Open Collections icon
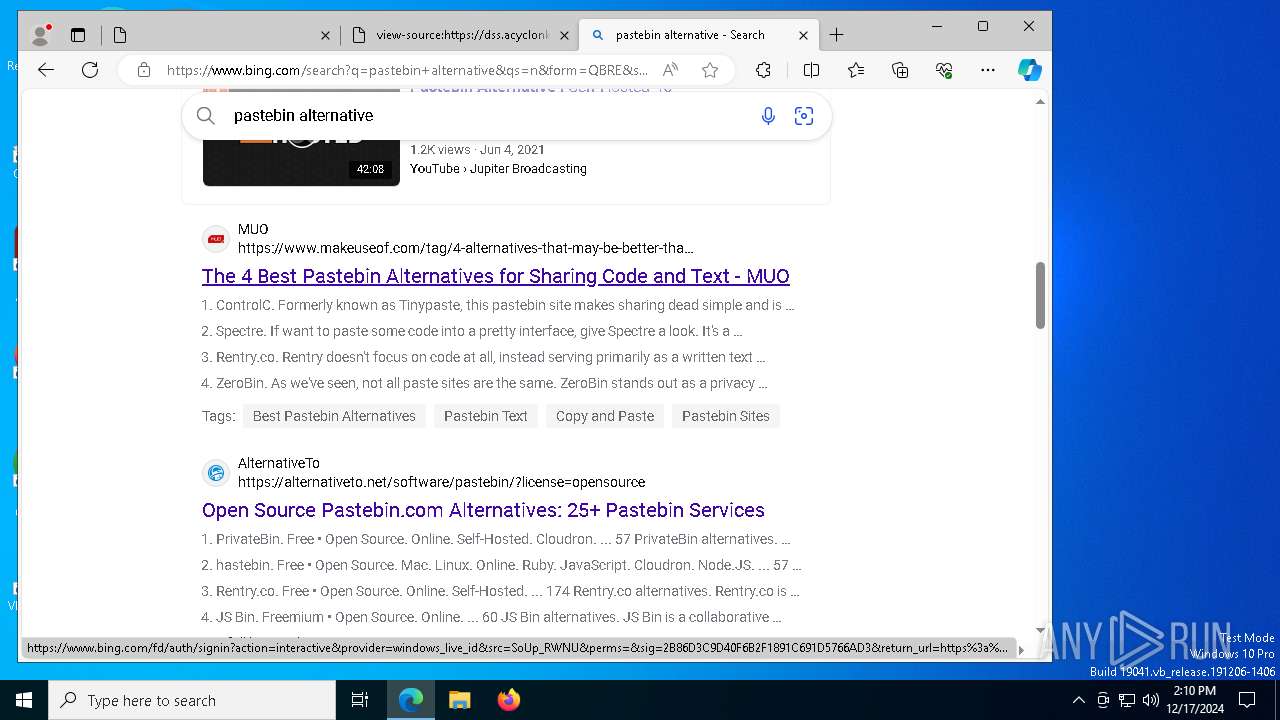Image resolution: width=1280 pixels, height=720 pixels. coord(900,70)
